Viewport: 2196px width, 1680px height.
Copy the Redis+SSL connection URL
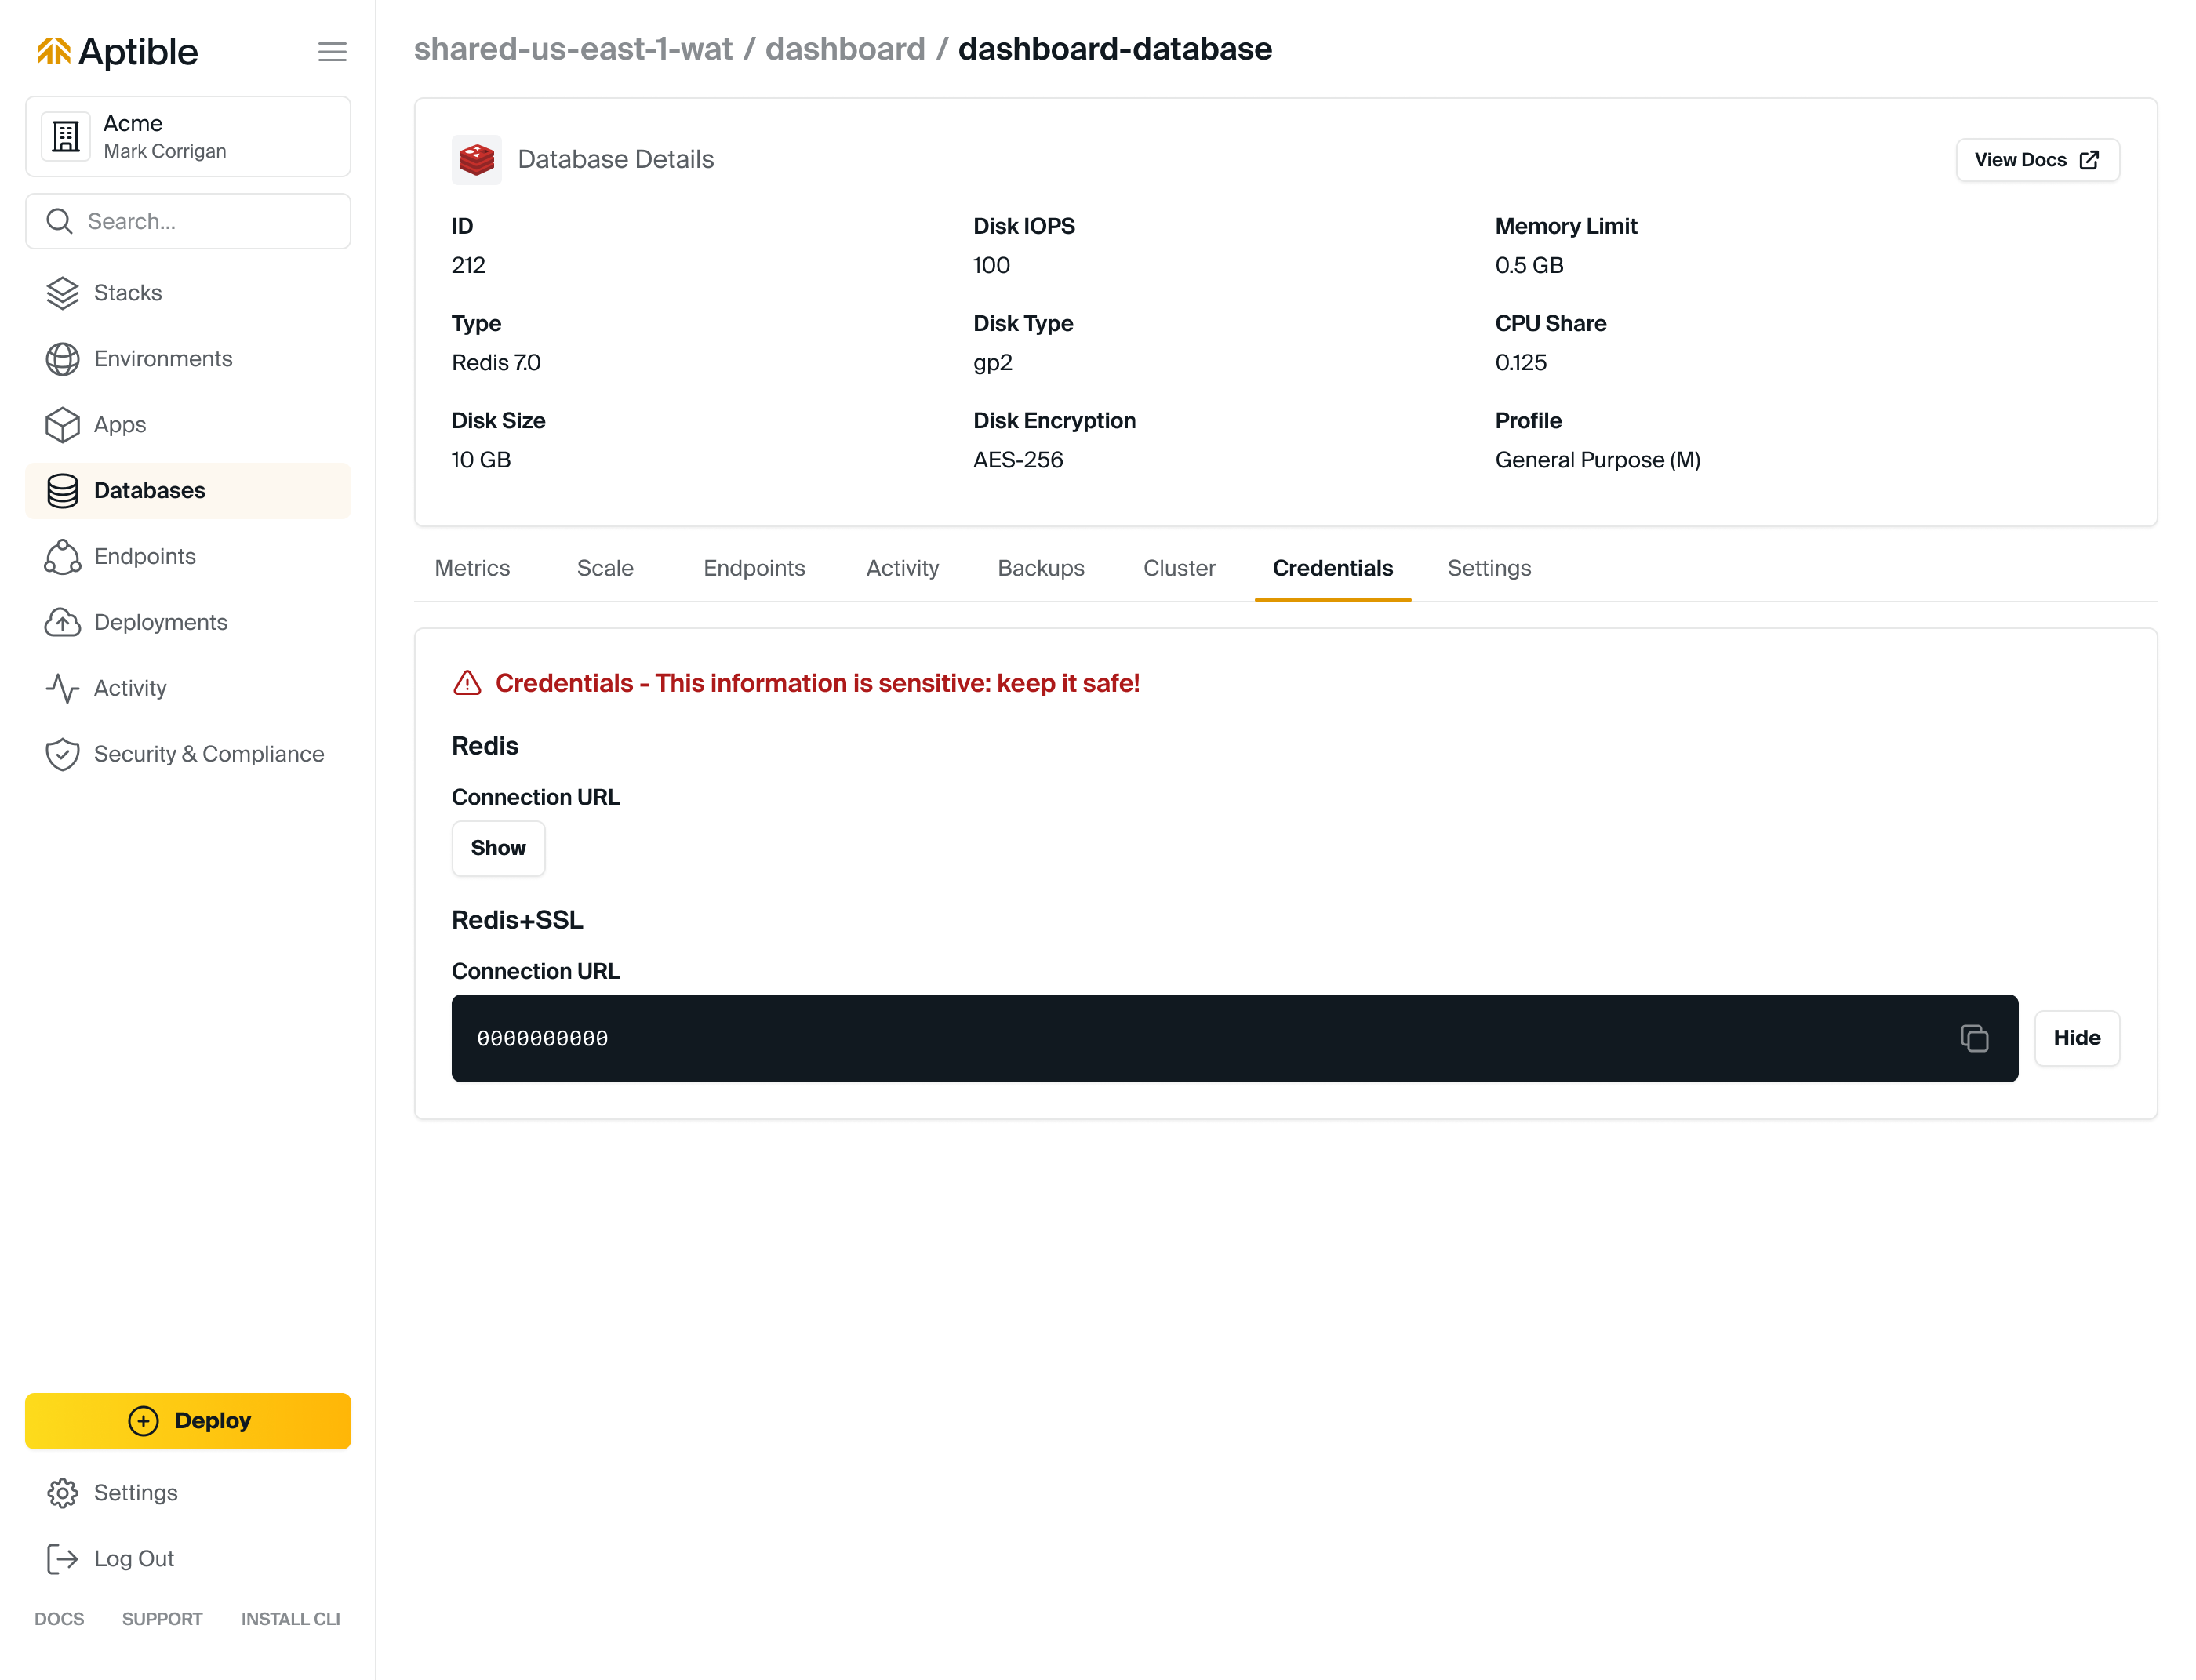[1973, 1038]
